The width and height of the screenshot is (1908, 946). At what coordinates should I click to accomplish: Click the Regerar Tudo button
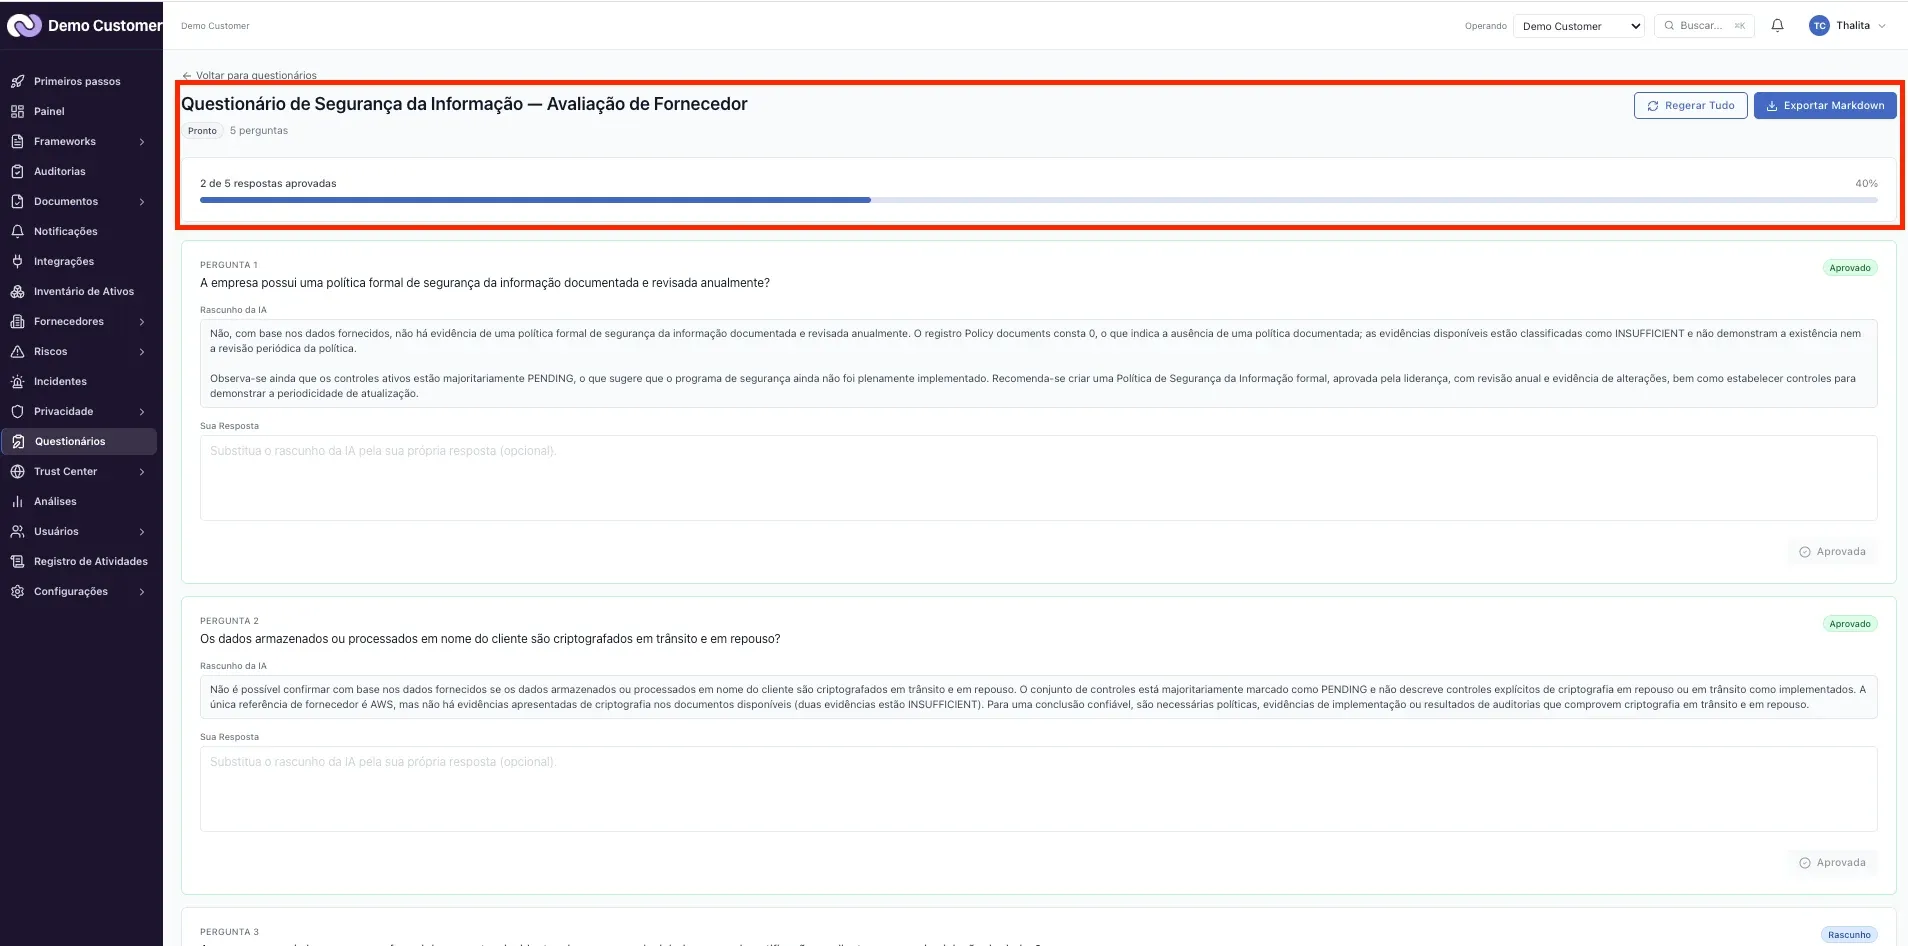click(1690, 105)
